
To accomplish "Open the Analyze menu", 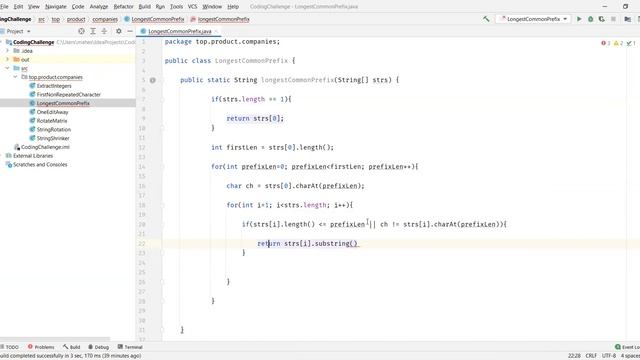I will tap(99, 7).
